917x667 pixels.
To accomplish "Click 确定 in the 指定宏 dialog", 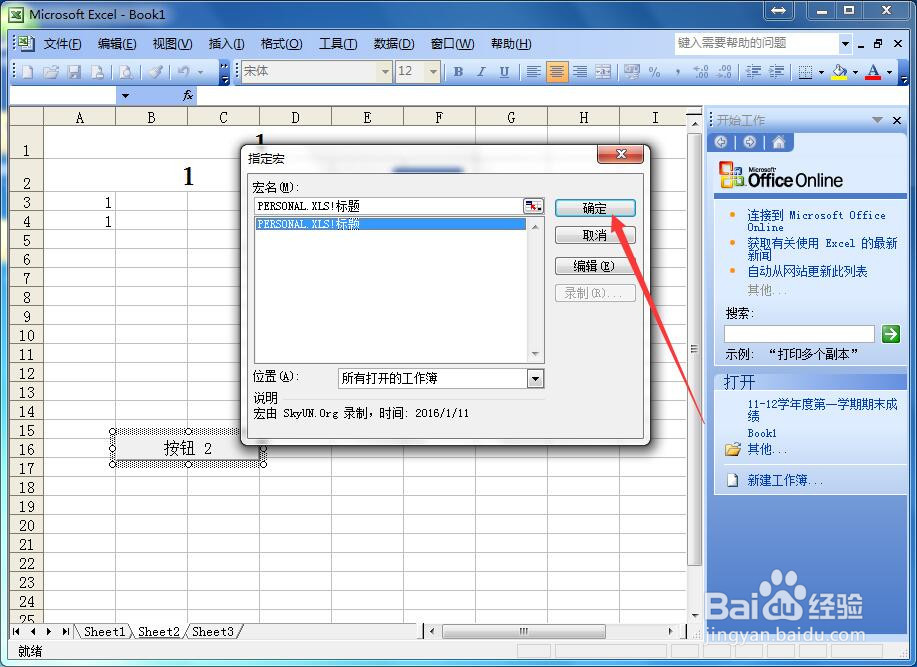I will click(x=595, y=208).
